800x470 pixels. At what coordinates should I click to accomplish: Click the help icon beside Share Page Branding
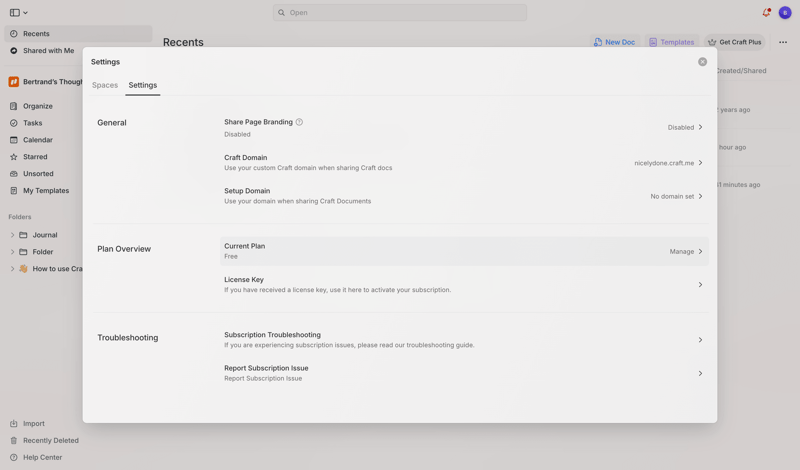(x=299, y=122)
